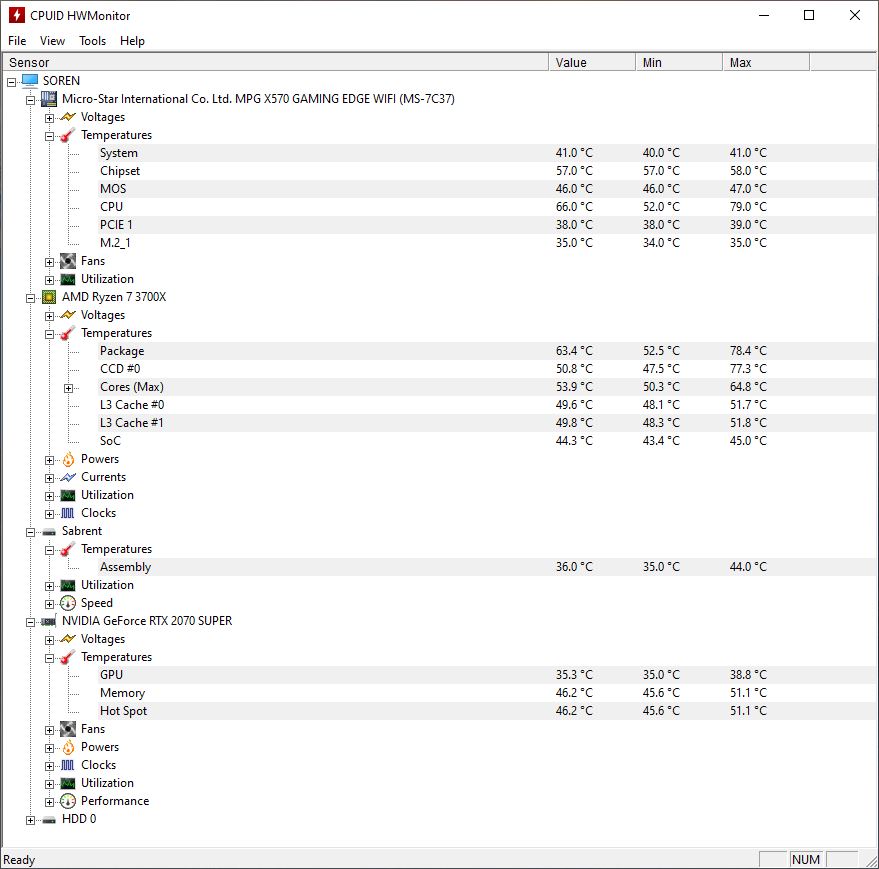This screenshot has width=879, height=869.
Task: Click the Ryzen Clocks waveform icon
Action: (x=68, y=513)
